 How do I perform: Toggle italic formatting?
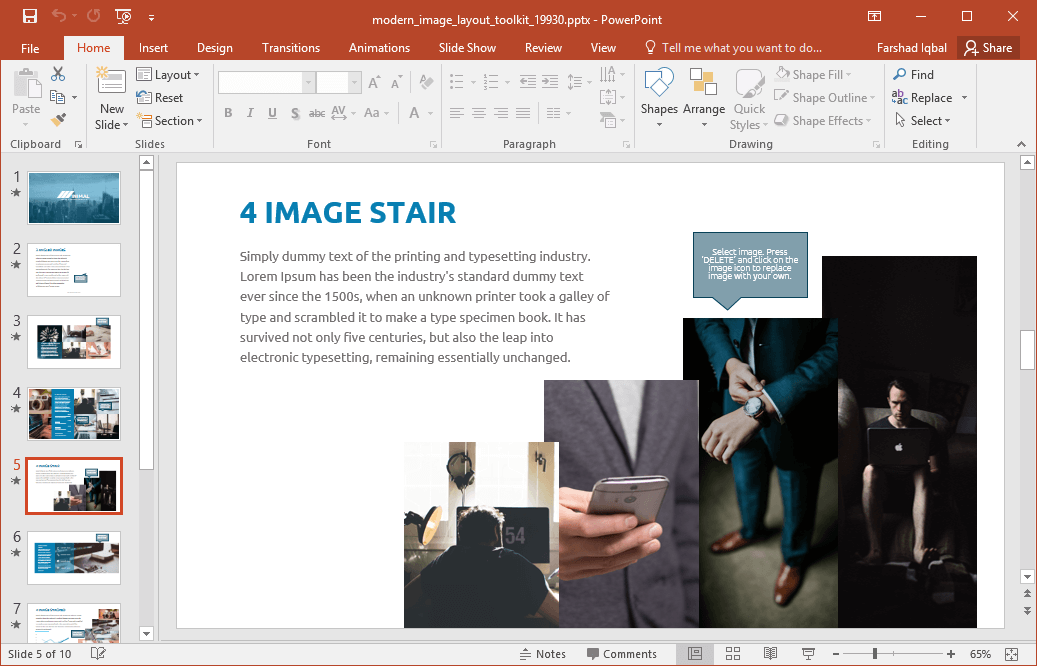point(250,113)
